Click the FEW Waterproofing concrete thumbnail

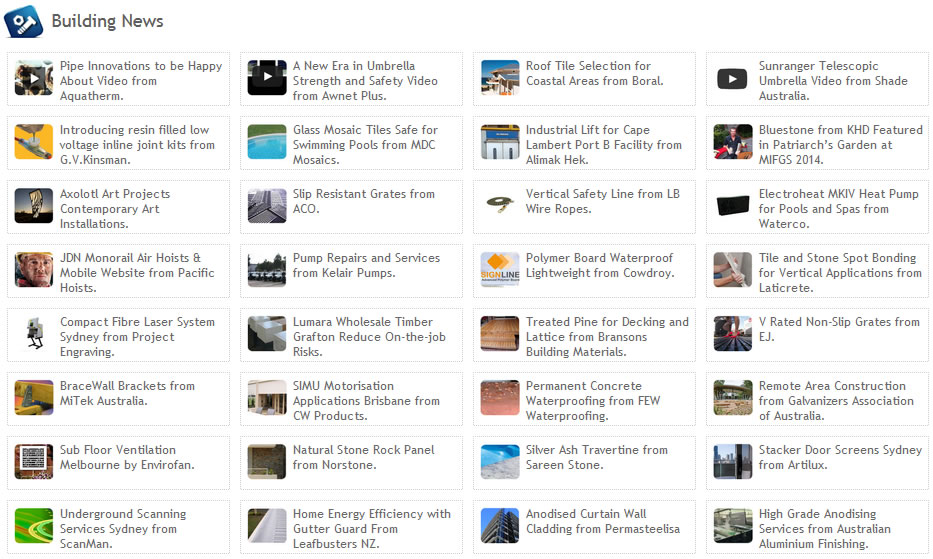[x=500, y=398]
